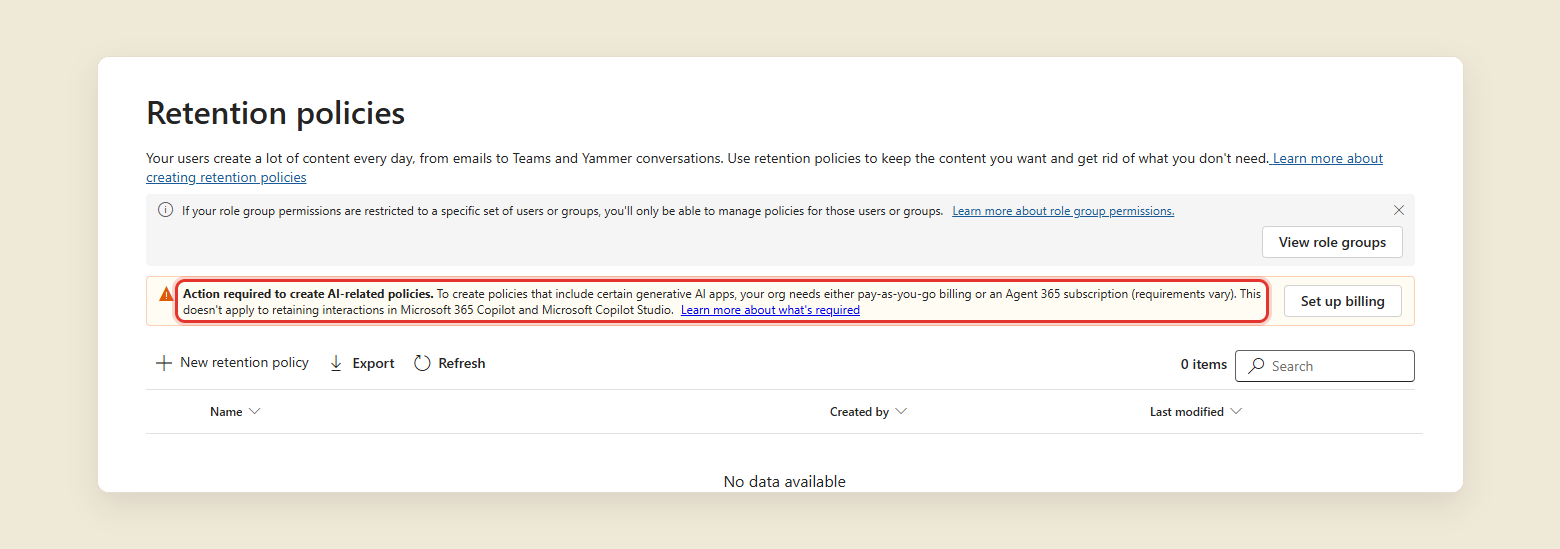Viewport: 1560px width, 549px height.
Task: Open View role groups
Action: click(x=1332, y=242)
